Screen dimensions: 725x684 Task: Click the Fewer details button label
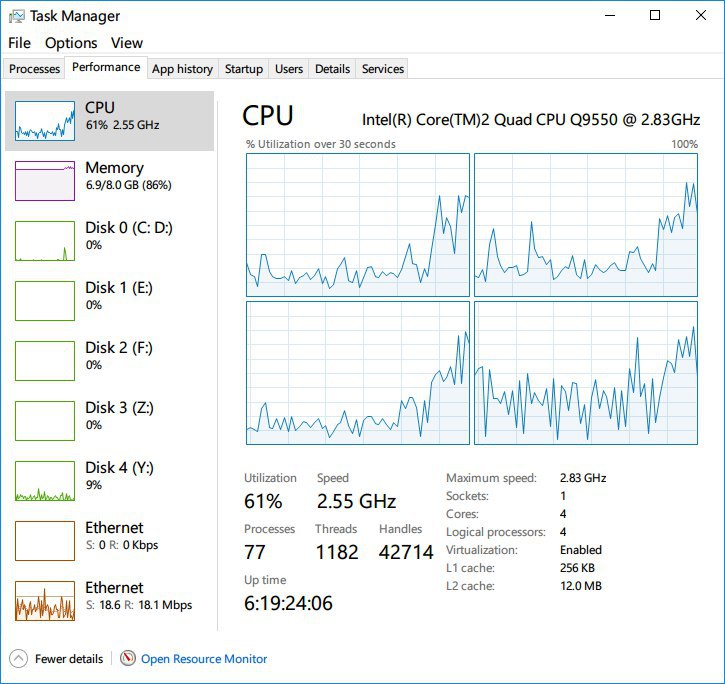[x=69, y=659]
